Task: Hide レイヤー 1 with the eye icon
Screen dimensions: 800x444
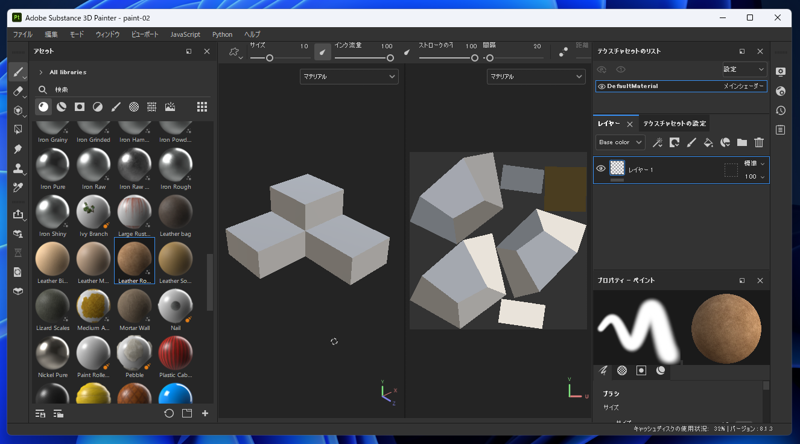Action: [601, 169]
